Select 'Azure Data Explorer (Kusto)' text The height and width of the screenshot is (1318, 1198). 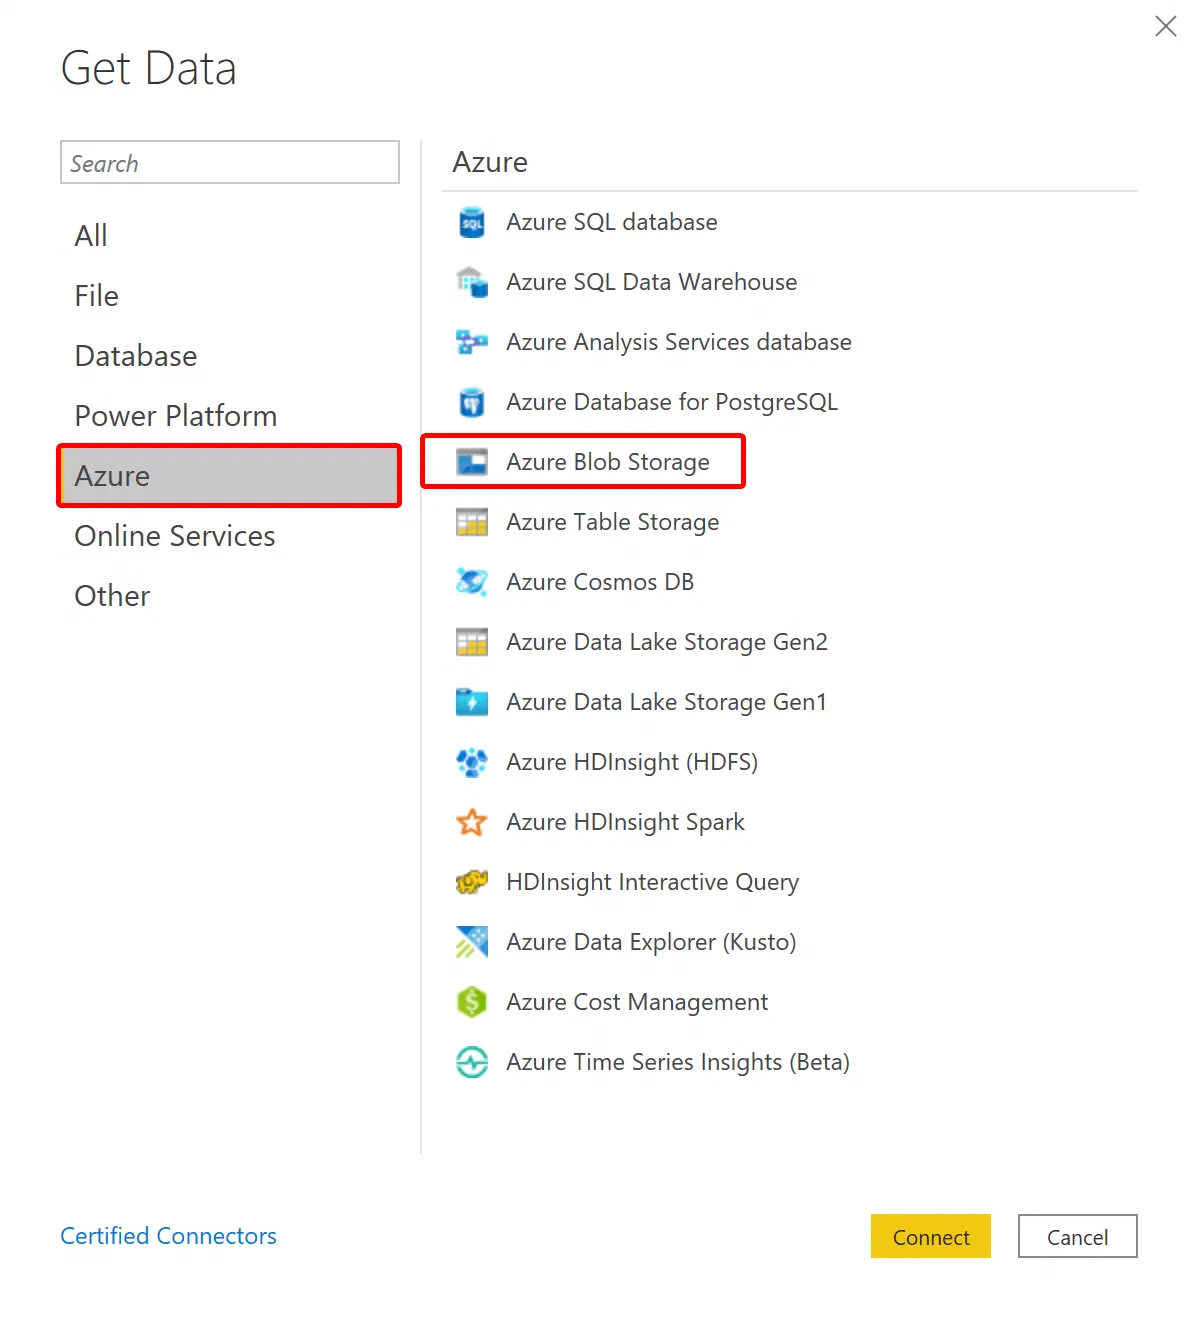coord(651,942)
